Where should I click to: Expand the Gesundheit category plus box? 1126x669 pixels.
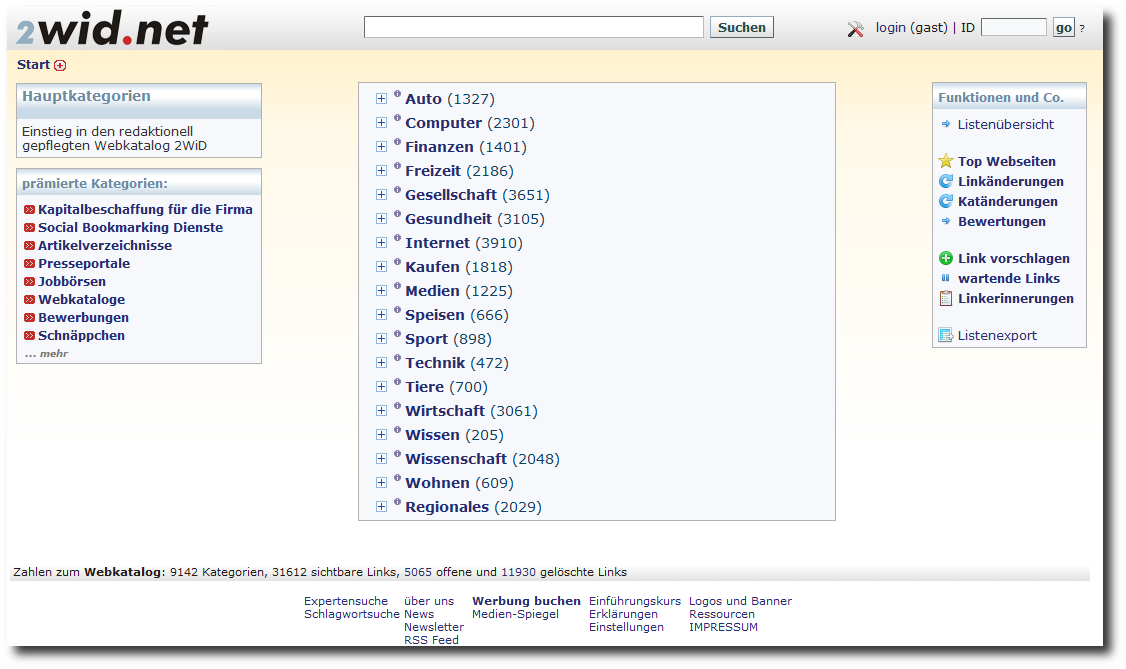[x=381, y=219]
